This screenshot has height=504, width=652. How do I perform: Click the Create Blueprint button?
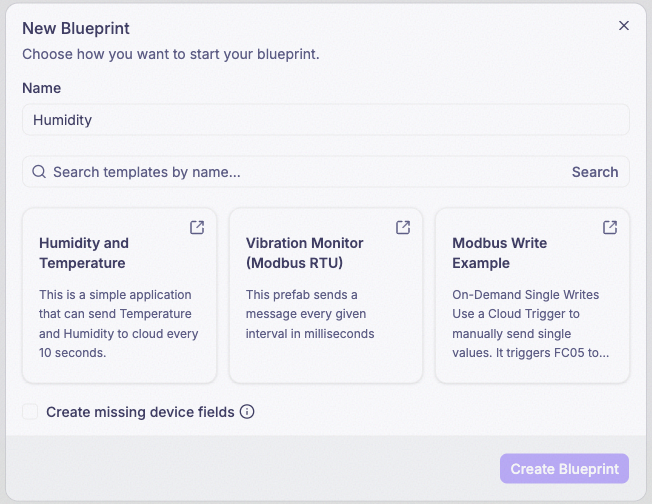coord(564,469)
